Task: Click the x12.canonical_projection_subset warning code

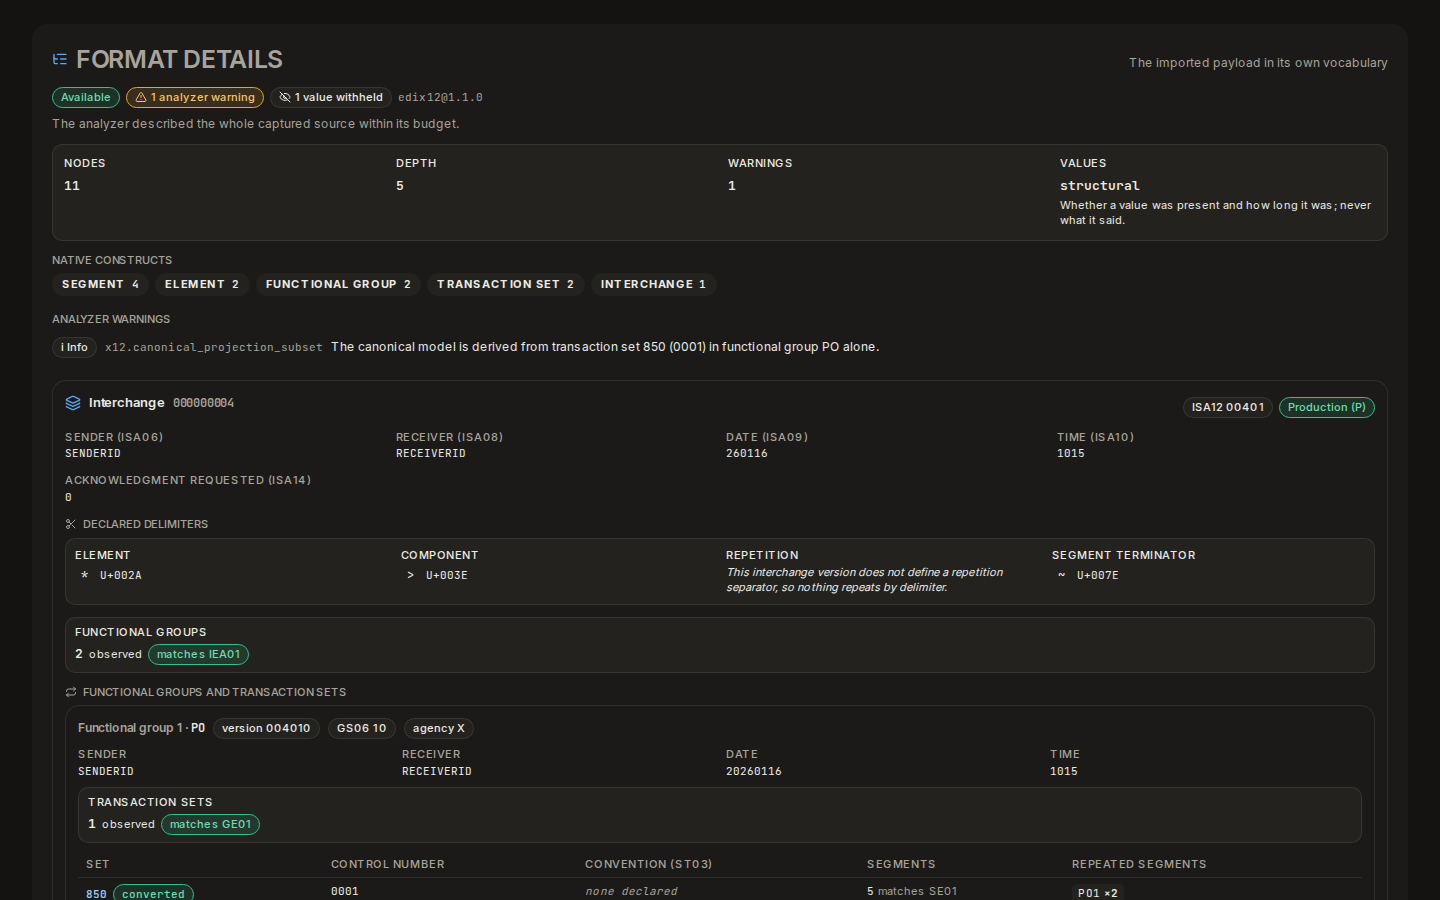Action: point(214,348)
